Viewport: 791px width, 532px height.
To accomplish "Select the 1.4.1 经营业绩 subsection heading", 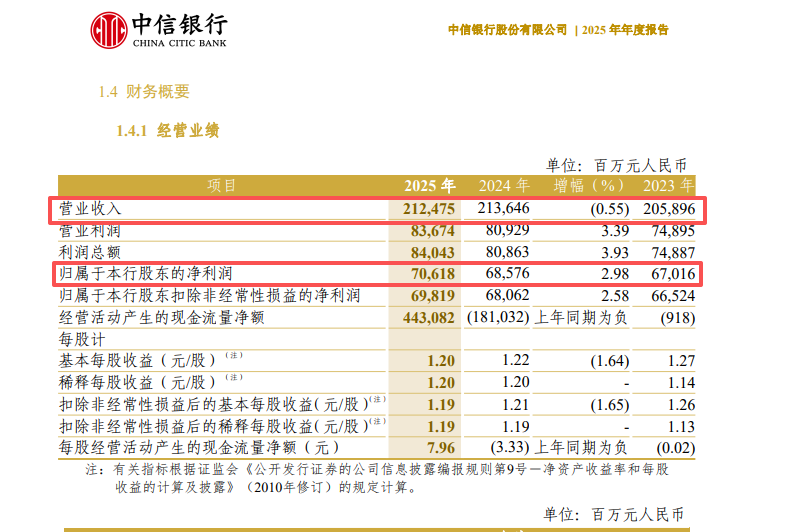I will (x=167, y=131).
